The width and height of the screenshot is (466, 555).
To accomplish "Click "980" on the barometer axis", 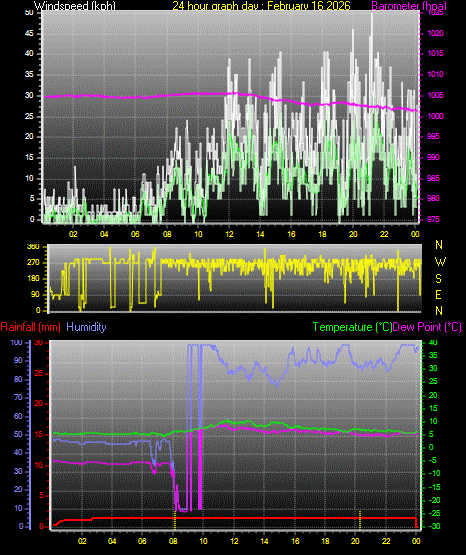I will [433, 198].
